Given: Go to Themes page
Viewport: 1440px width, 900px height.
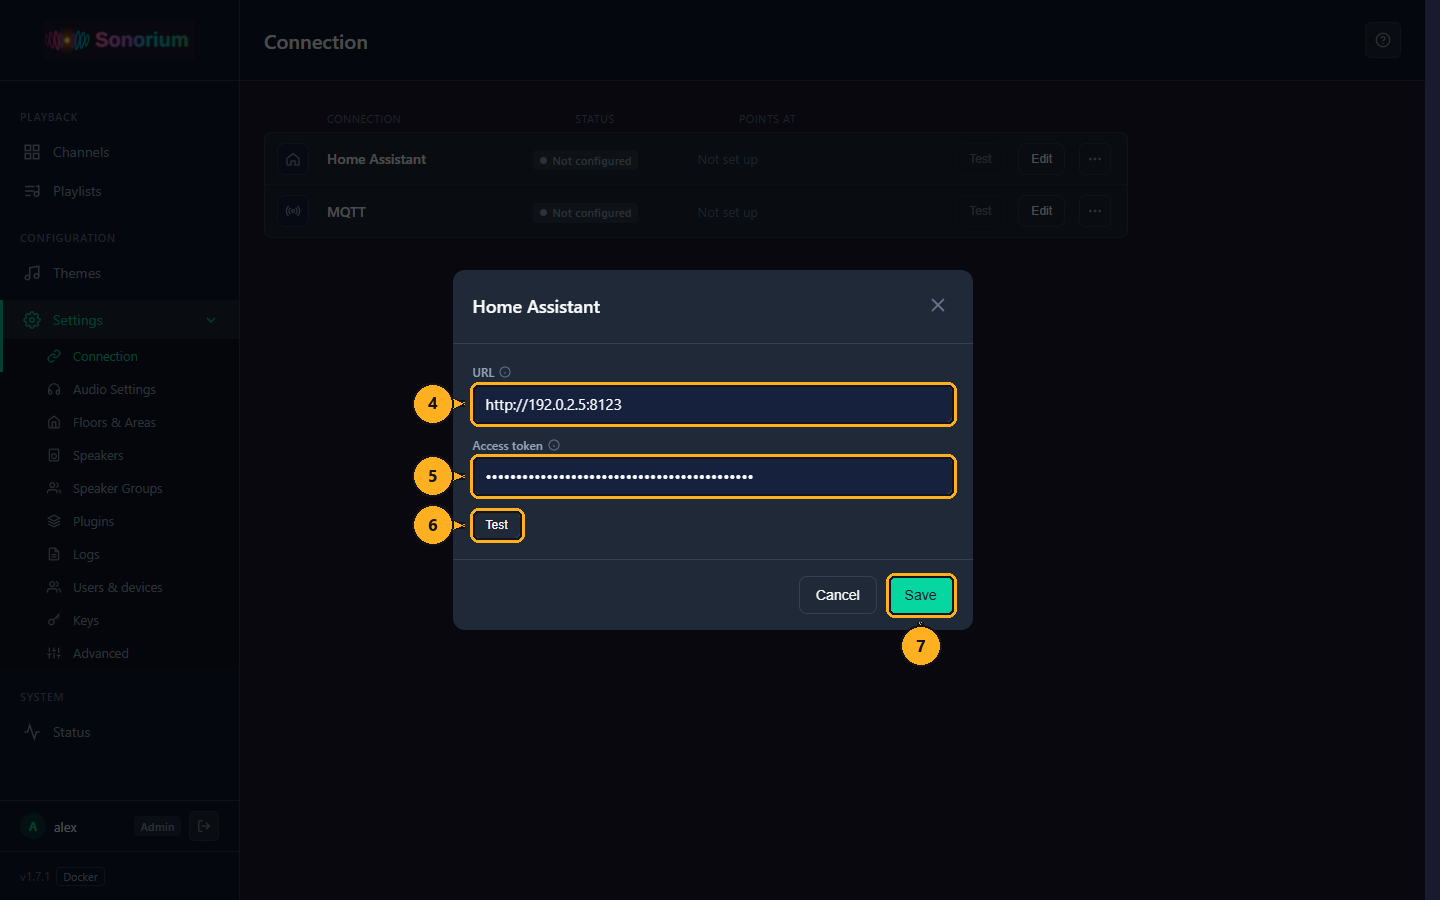Looking at the screenshot, I should 119,273.
